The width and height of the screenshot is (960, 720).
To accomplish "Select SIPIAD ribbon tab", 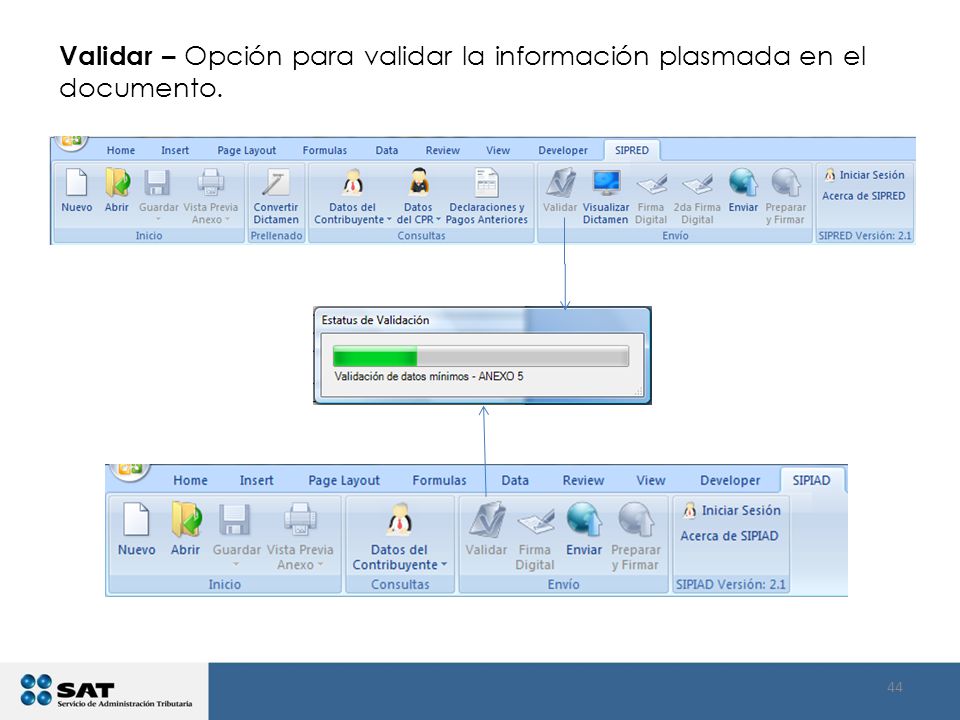I will click(x=812, y=481).
